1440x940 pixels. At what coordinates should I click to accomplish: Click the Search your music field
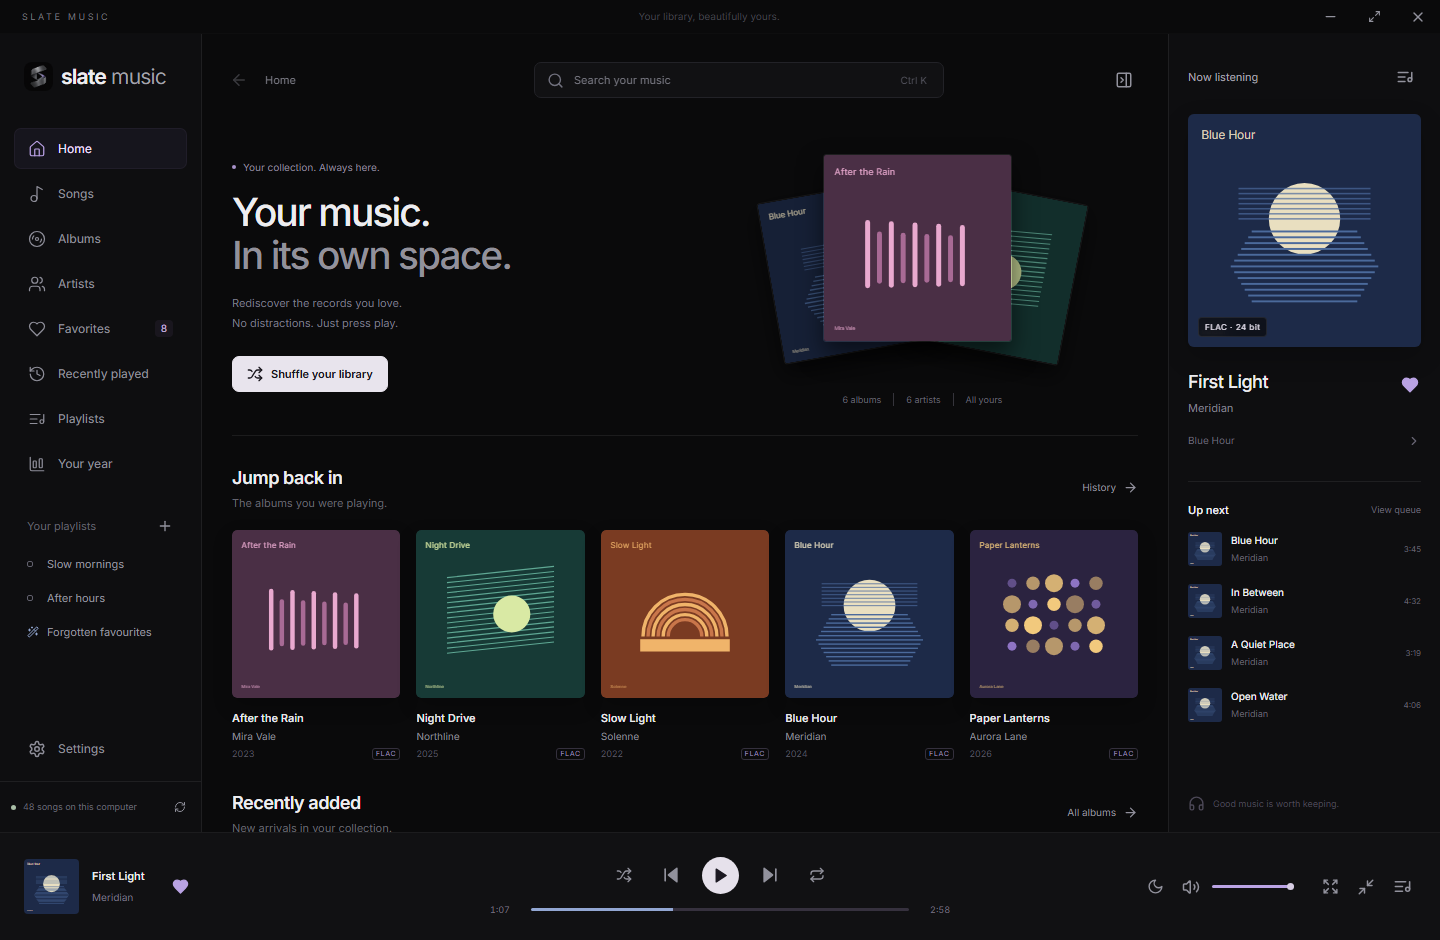(739, 80)
